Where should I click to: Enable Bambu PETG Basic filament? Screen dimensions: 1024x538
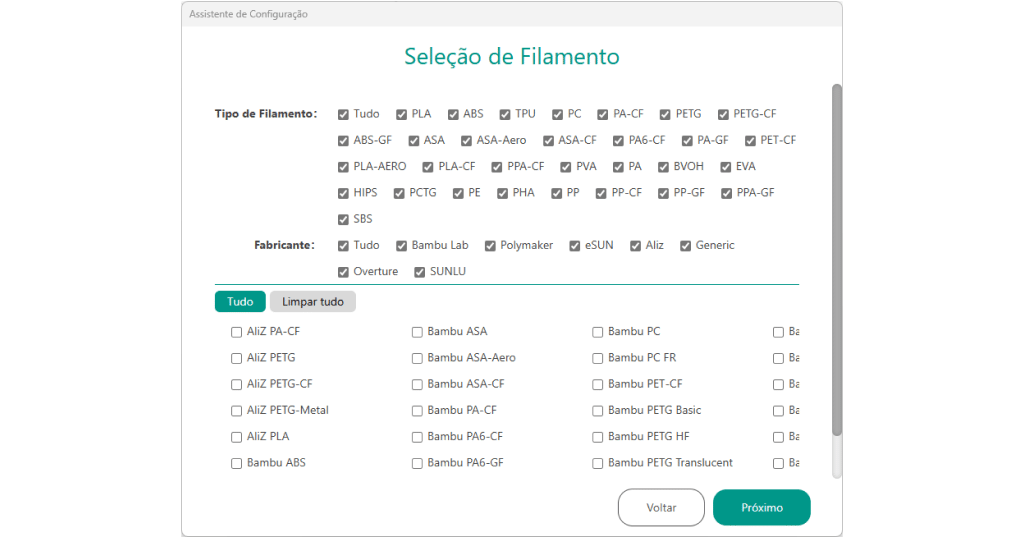coord(598,411)
